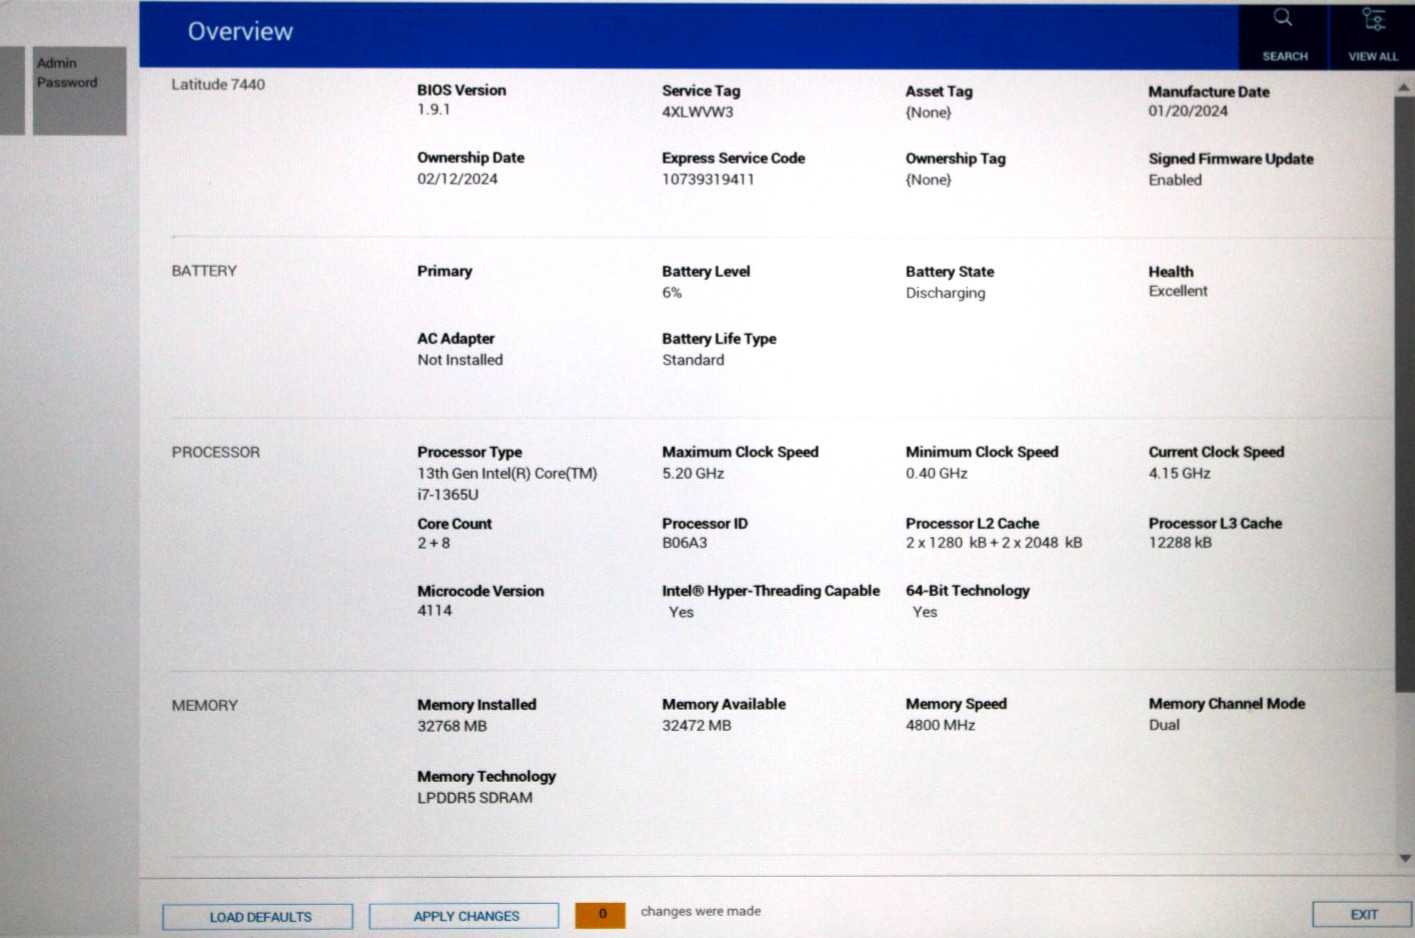1415x938 pixels.
Task: Click Minimum Clock Speed 0.40 GHz
Action: click(937, 474)
